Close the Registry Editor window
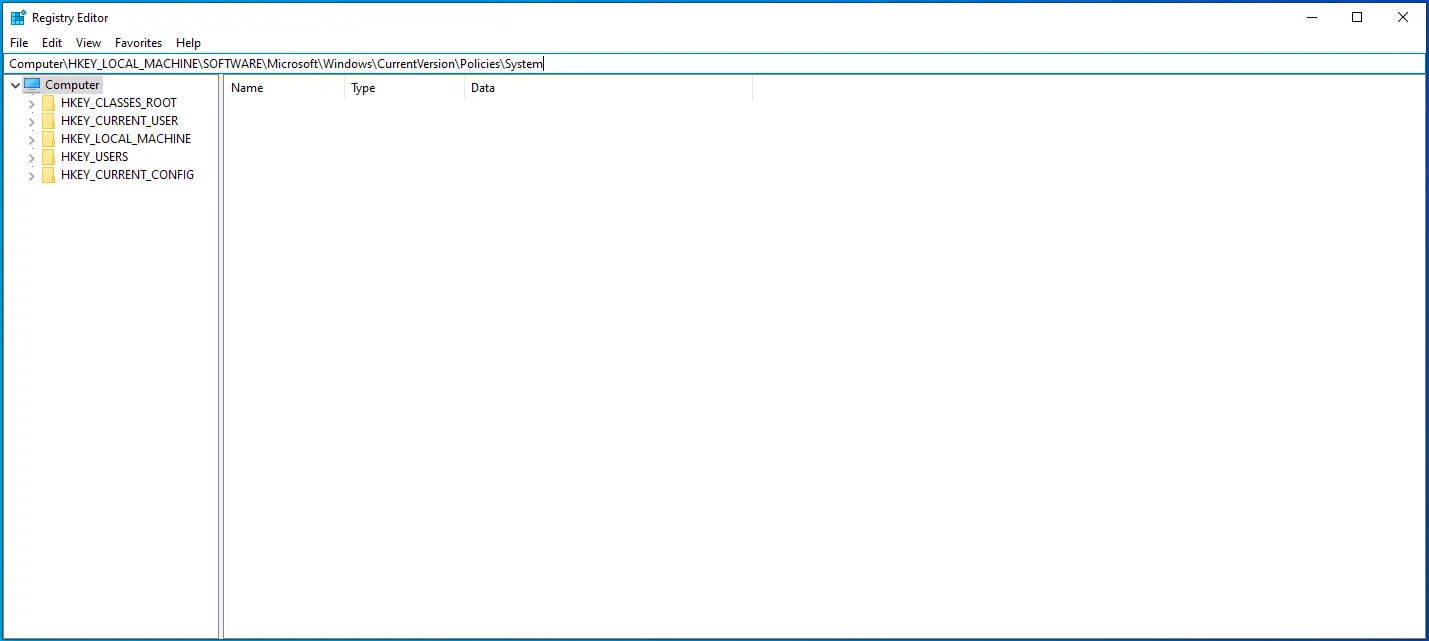 [1403, 17]
